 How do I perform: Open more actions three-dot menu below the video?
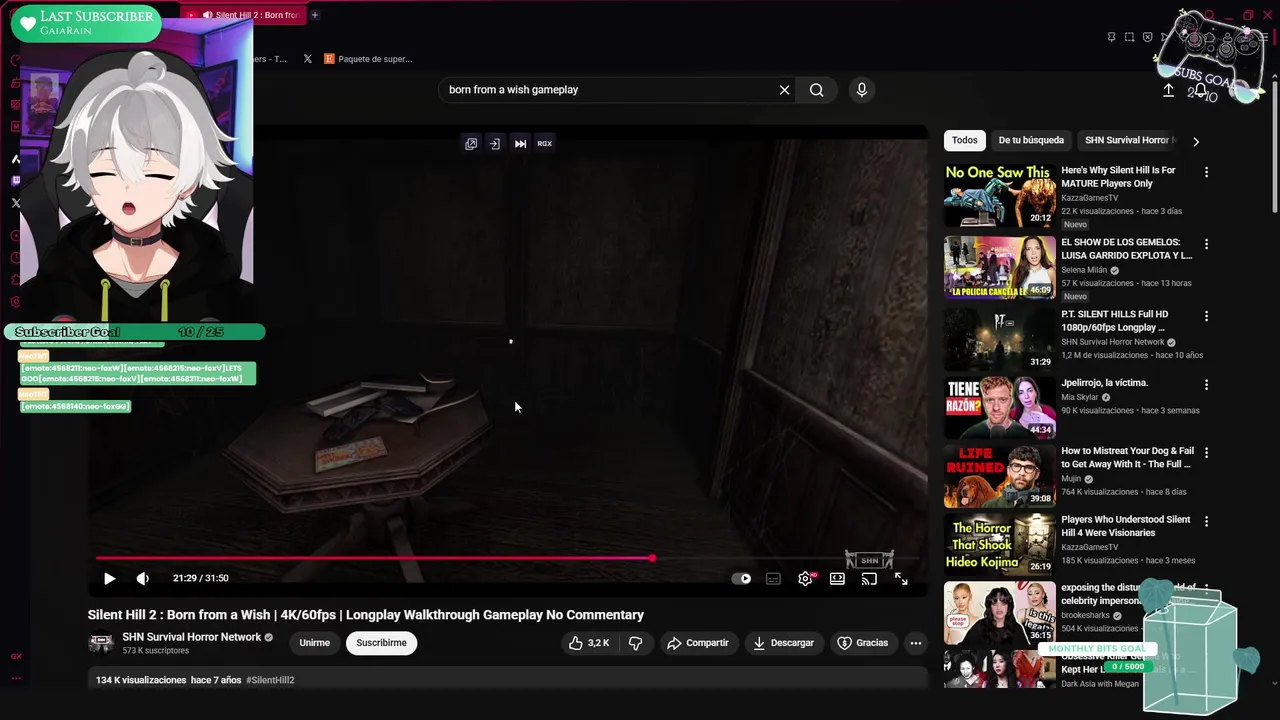[915, 643]
